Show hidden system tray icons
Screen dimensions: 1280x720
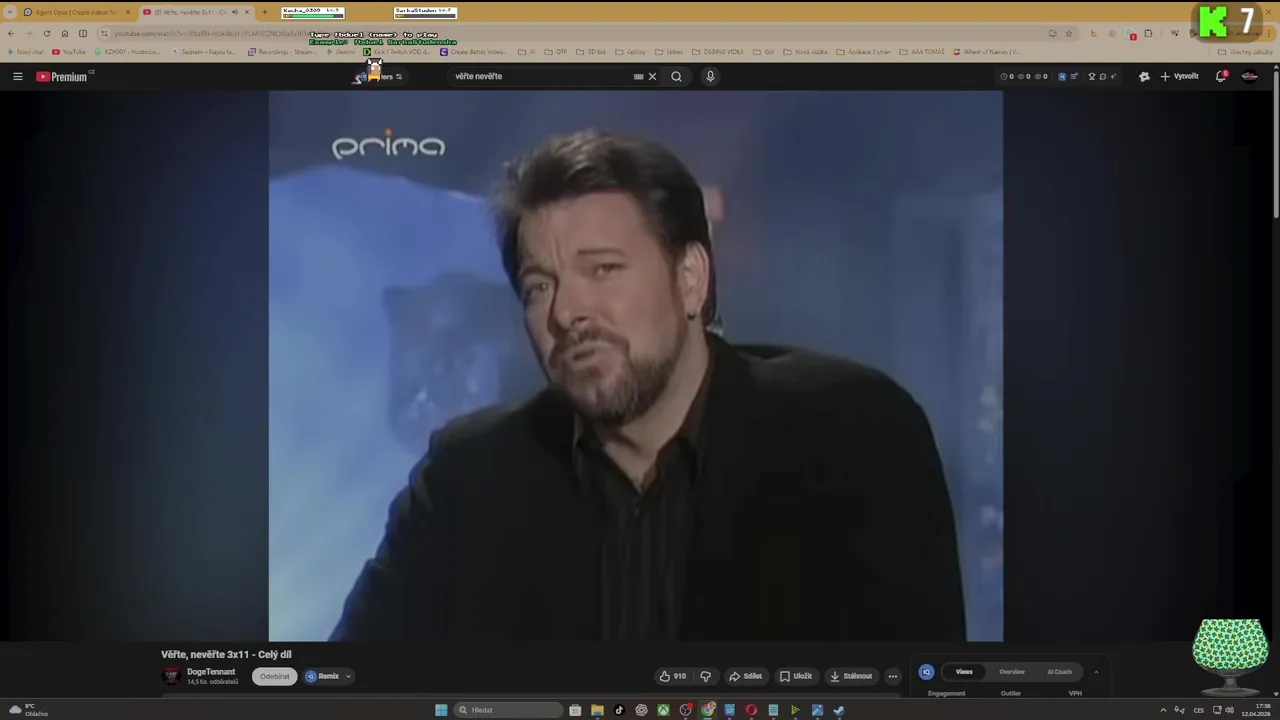[1163, 710]
